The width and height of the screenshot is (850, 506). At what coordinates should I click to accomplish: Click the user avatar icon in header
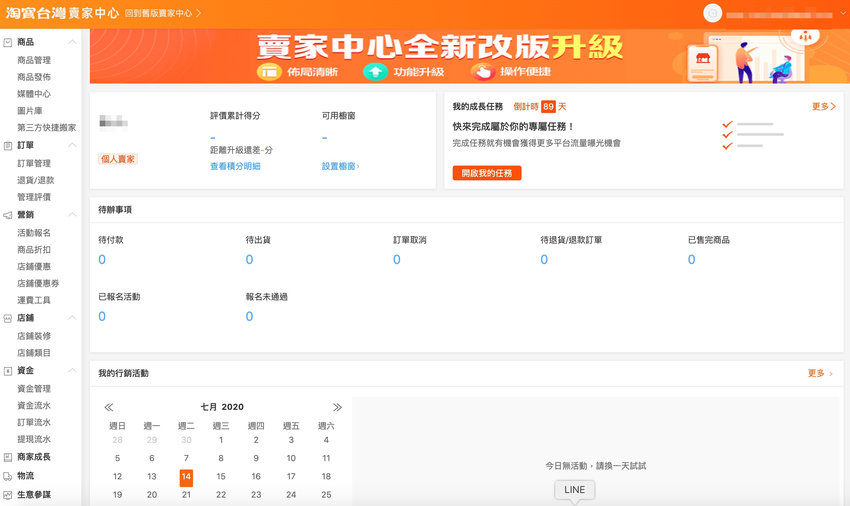point(712,13)
